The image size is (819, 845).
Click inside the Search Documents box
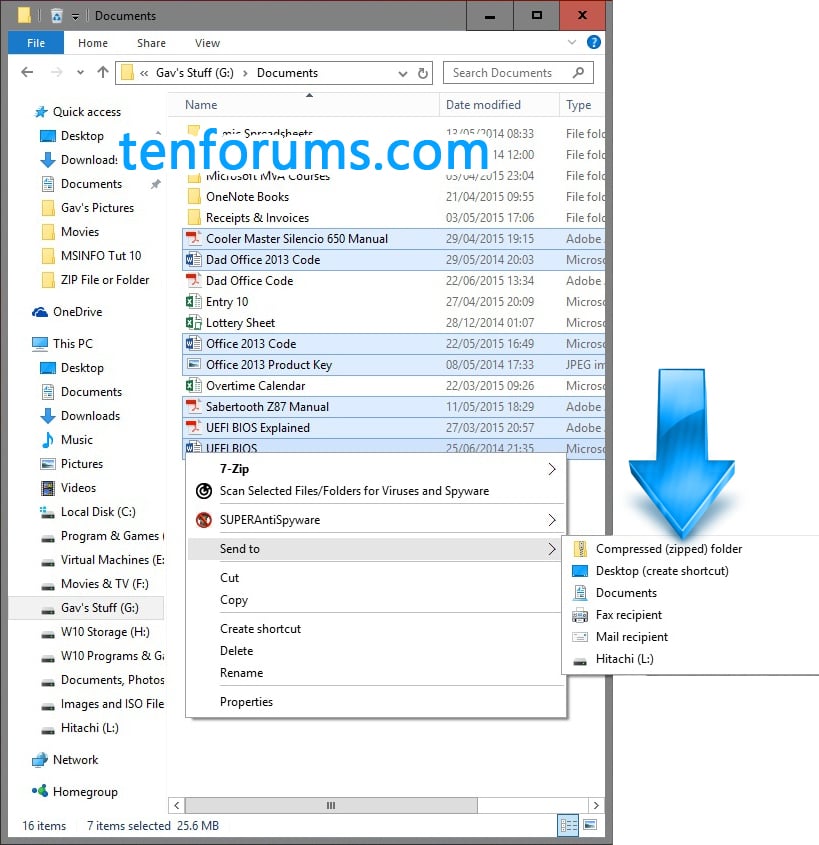pos(505,73)
